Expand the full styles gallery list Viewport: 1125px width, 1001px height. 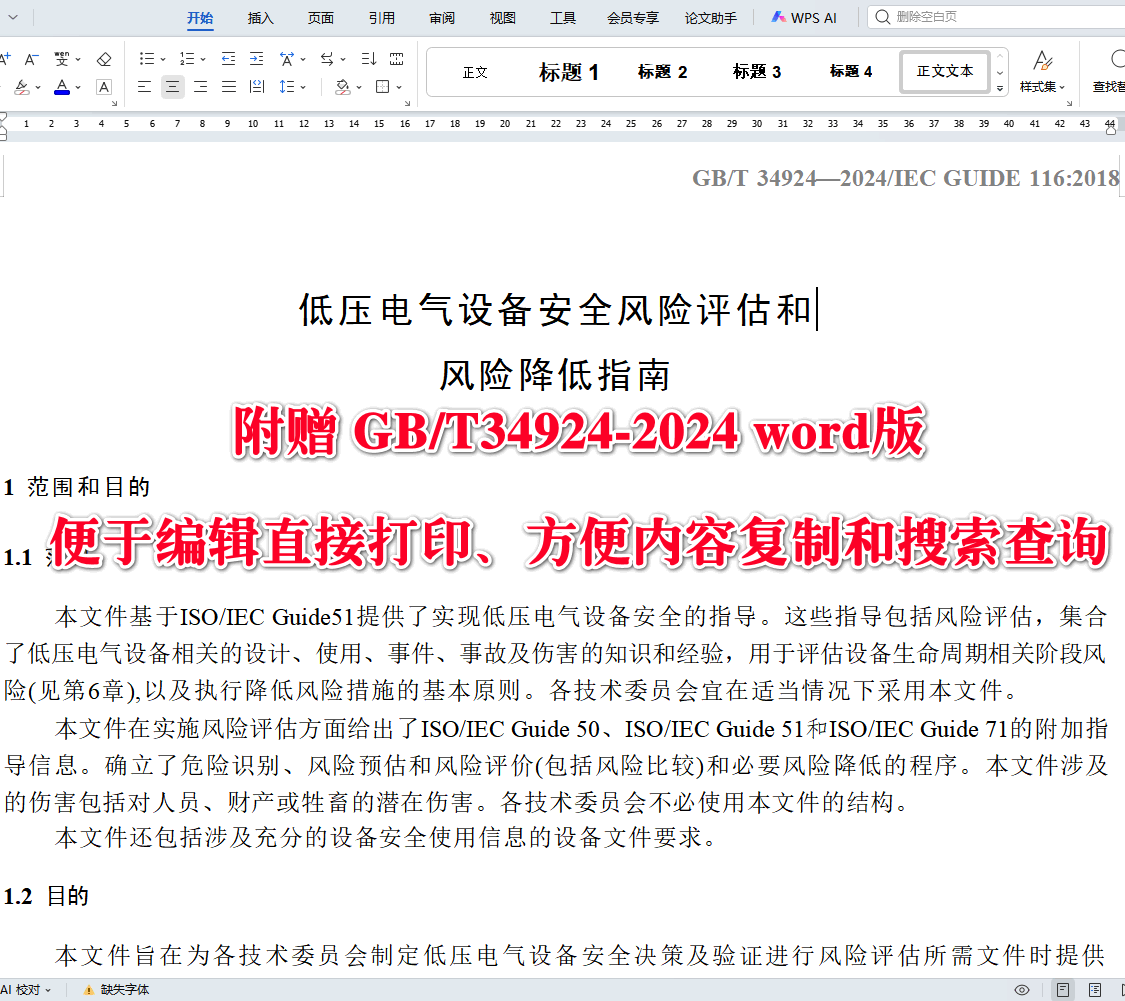point(1000,88)
